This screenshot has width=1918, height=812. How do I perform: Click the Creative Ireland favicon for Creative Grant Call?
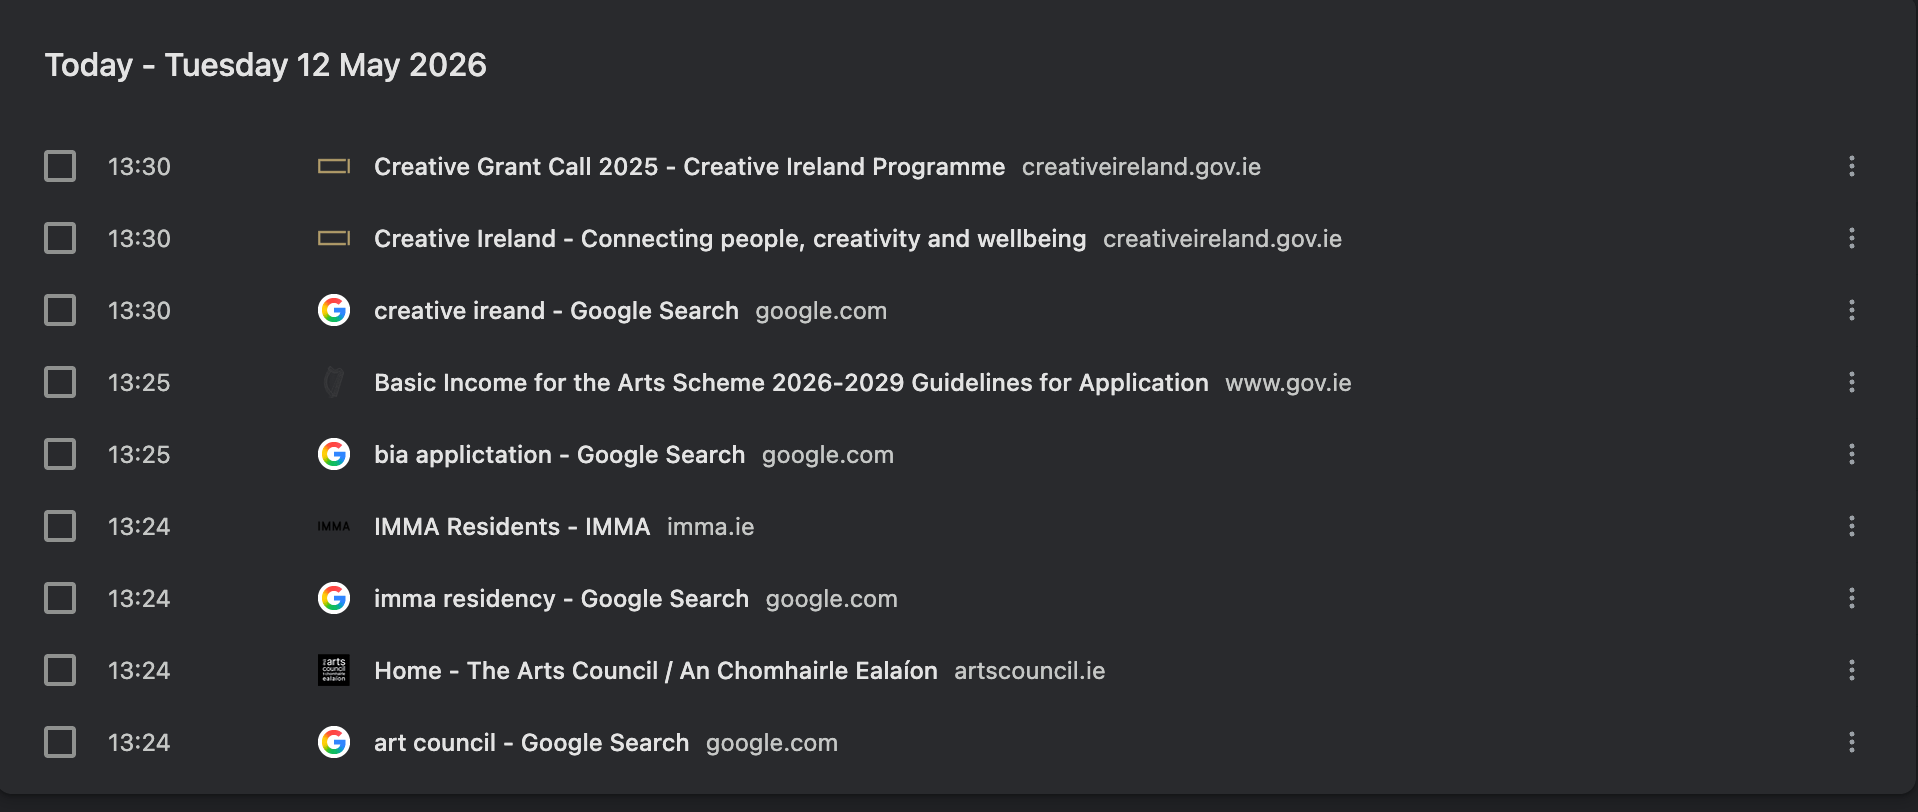pos(334,166)
